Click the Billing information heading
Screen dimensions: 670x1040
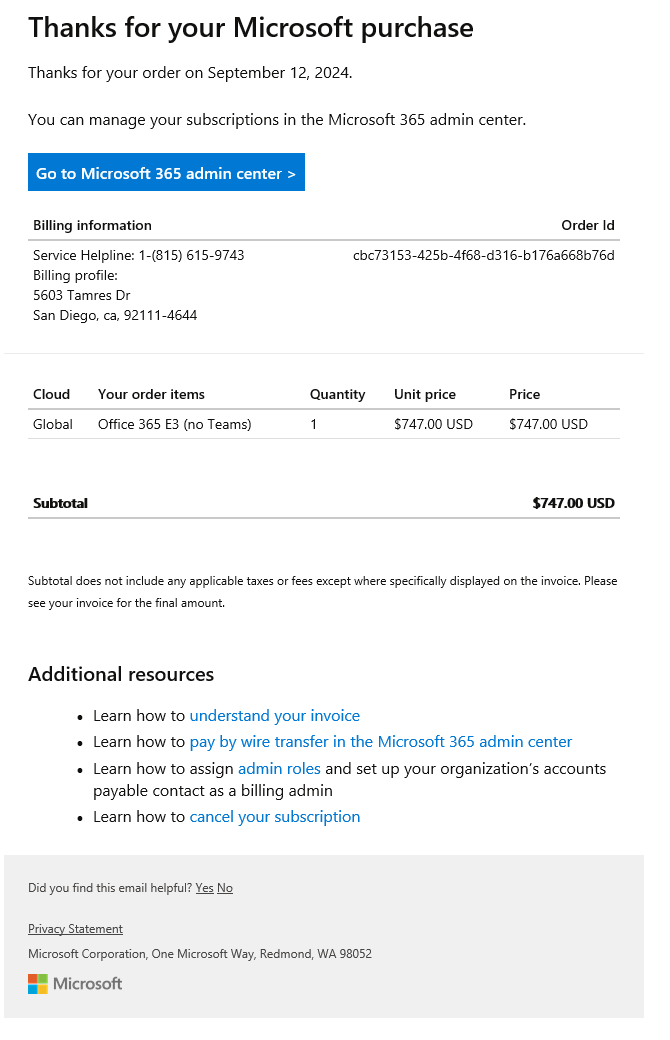coord(92,225)
